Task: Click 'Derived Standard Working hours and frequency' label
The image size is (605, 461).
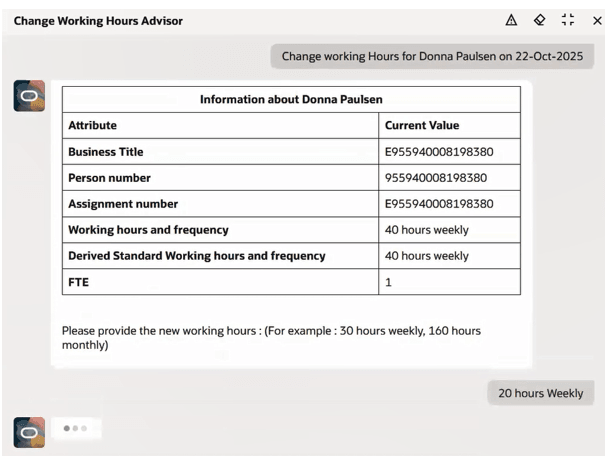Action: [x=197, y=256]
